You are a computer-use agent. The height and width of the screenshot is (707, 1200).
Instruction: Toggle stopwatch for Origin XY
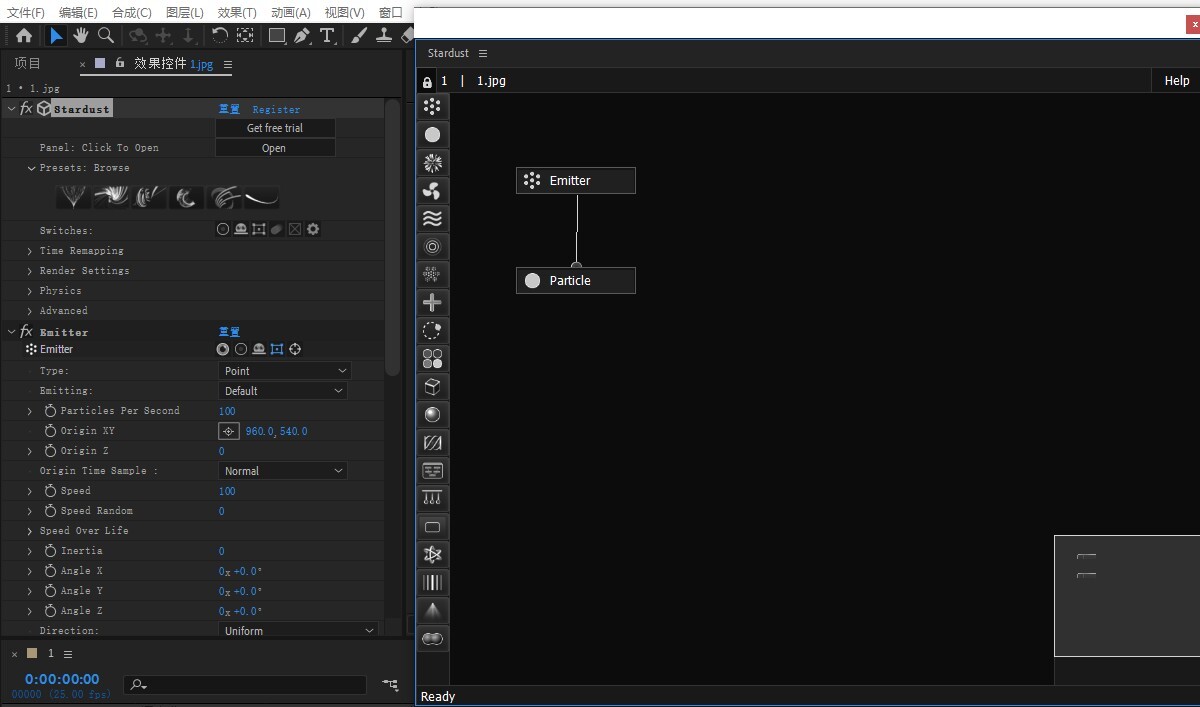click(x=51, y=431)
